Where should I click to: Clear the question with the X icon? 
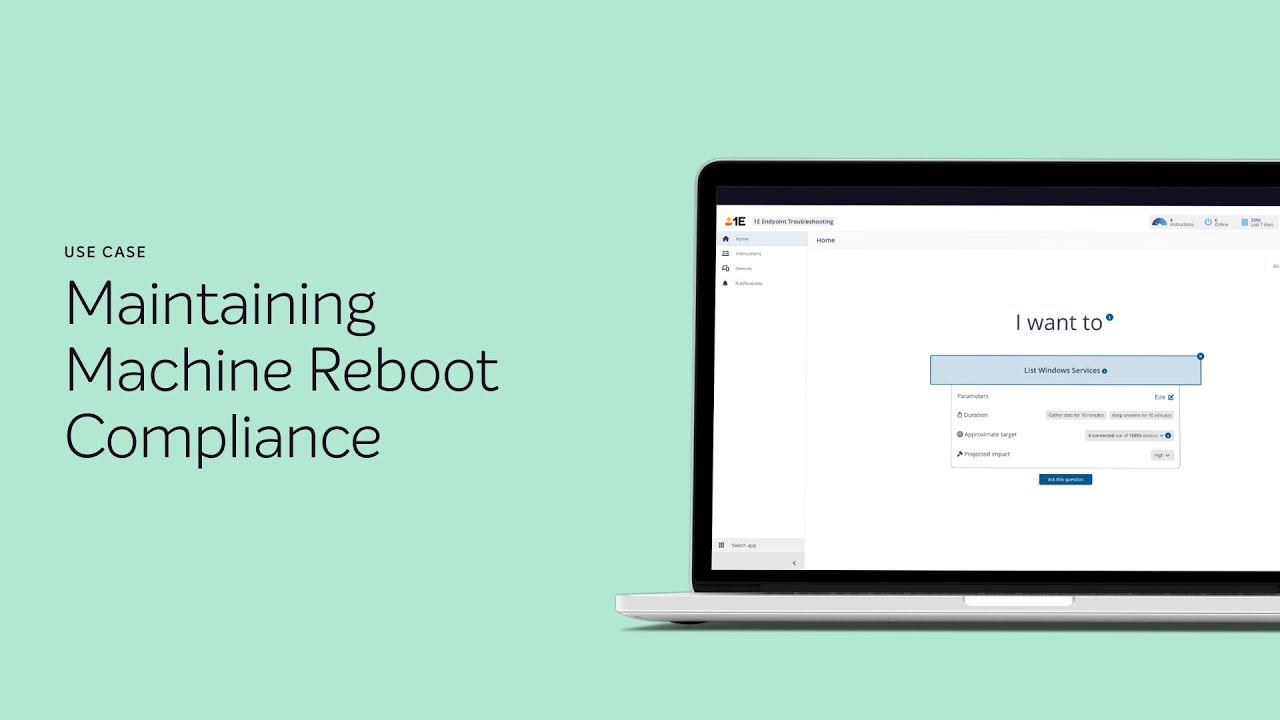click(1200, 356)
